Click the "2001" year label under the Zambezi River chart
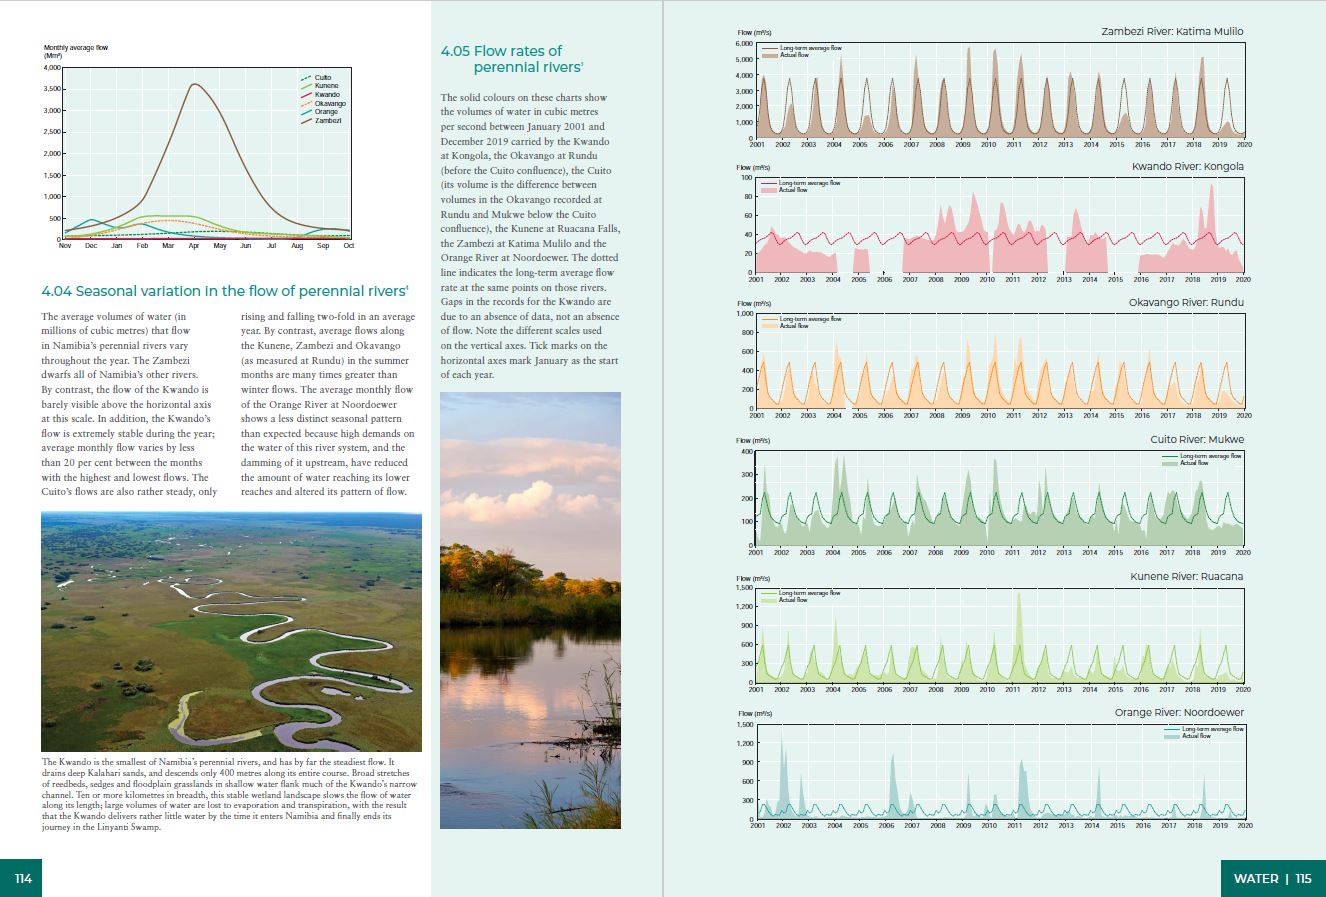1326x897 pixels. click(757, 145)
